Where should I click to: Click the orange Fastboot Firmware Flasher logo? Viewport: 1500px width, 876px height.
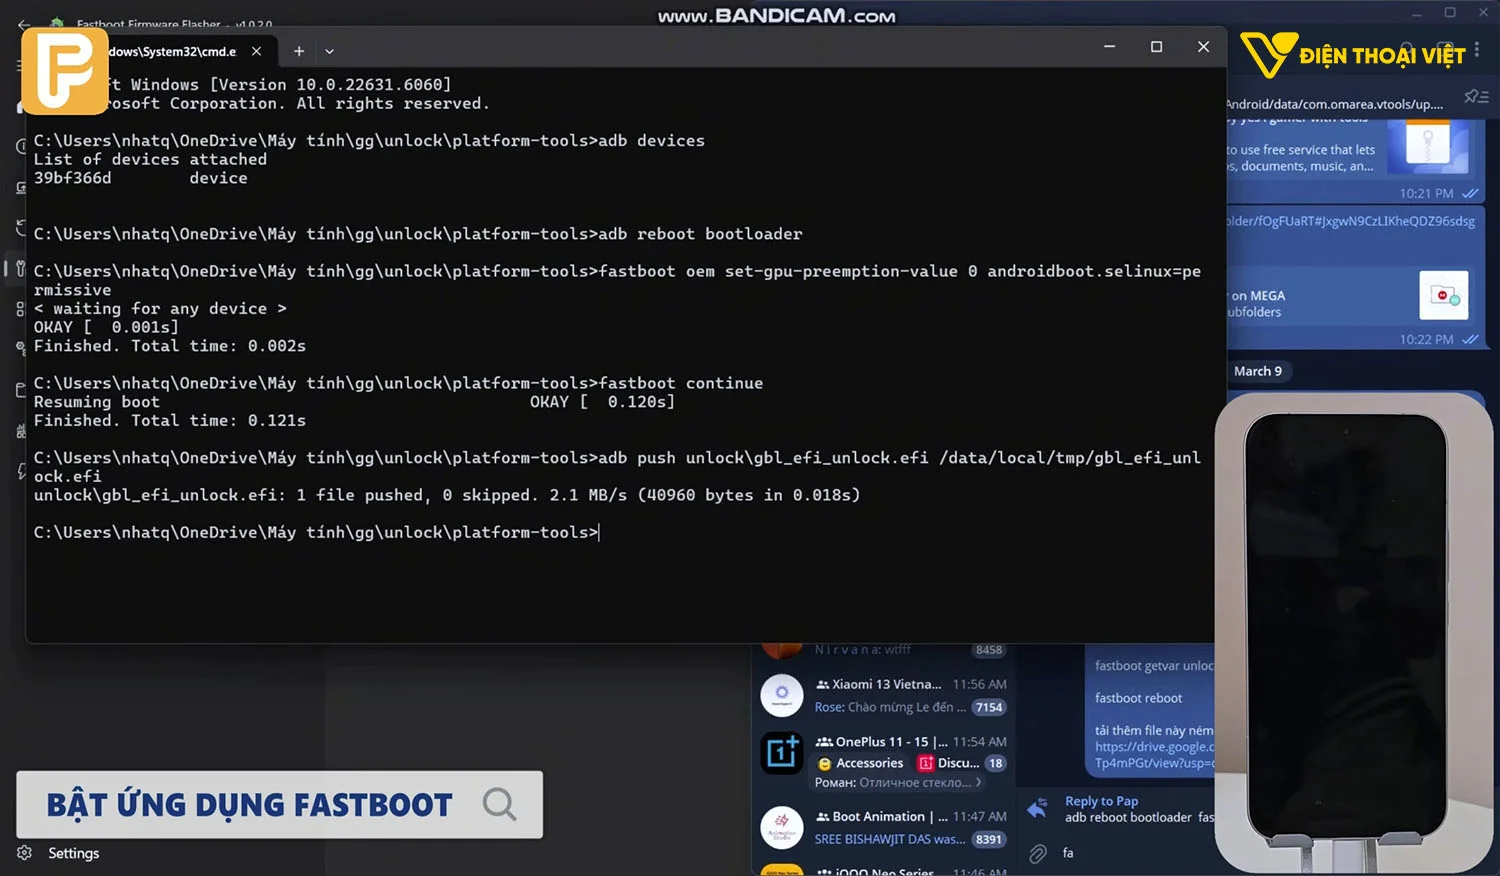click(x=64, y=70)
